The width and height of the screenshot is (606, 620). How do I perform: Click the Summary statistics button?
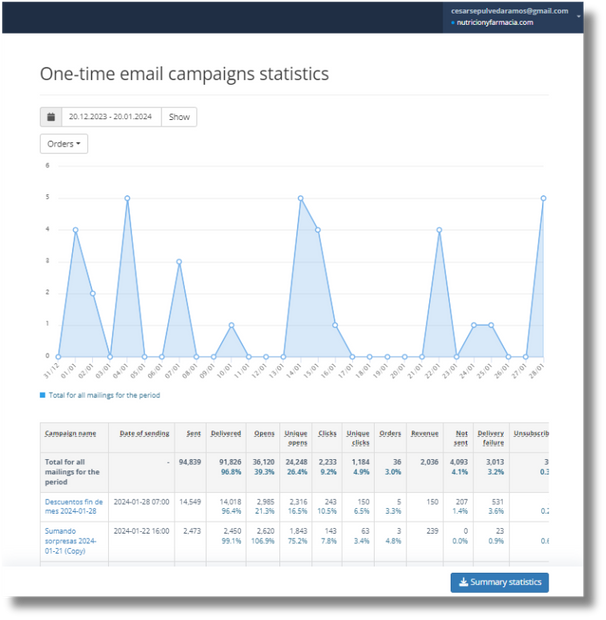[x=499, y=583]
